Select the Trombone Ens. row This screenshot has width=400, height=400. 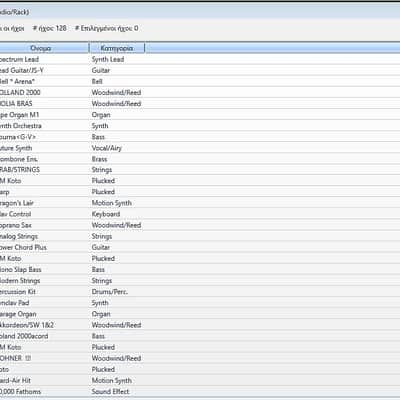point(200,159)
